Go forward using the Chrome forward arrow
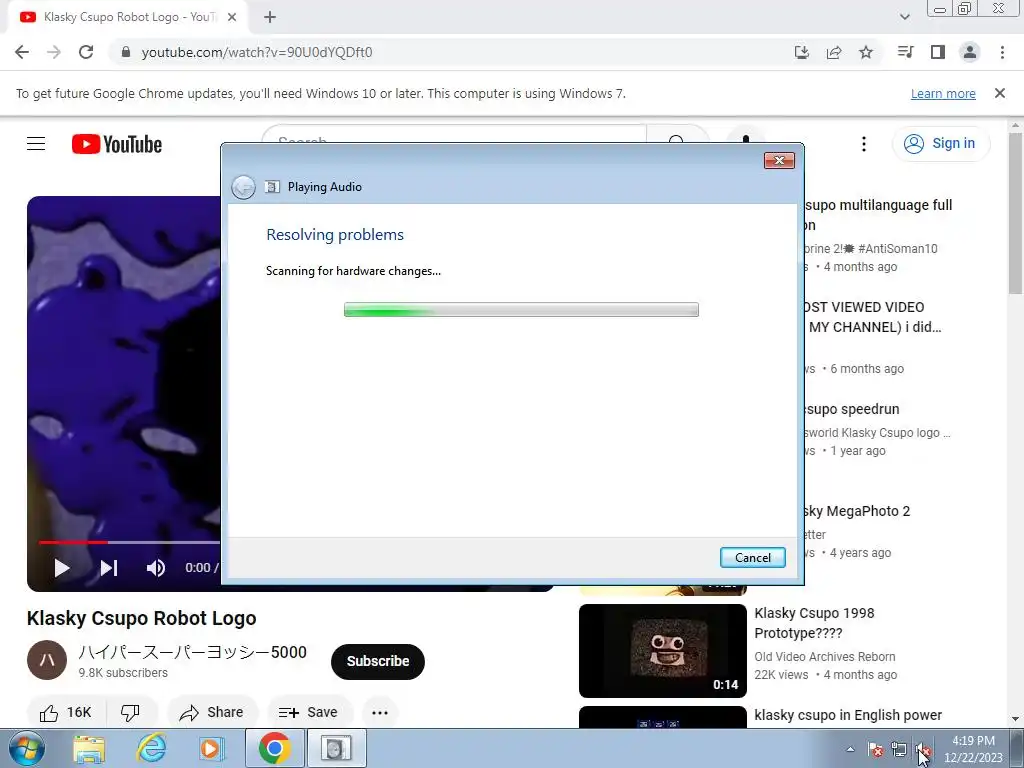This screenshot has height=768, width=1024. [54, 52]
